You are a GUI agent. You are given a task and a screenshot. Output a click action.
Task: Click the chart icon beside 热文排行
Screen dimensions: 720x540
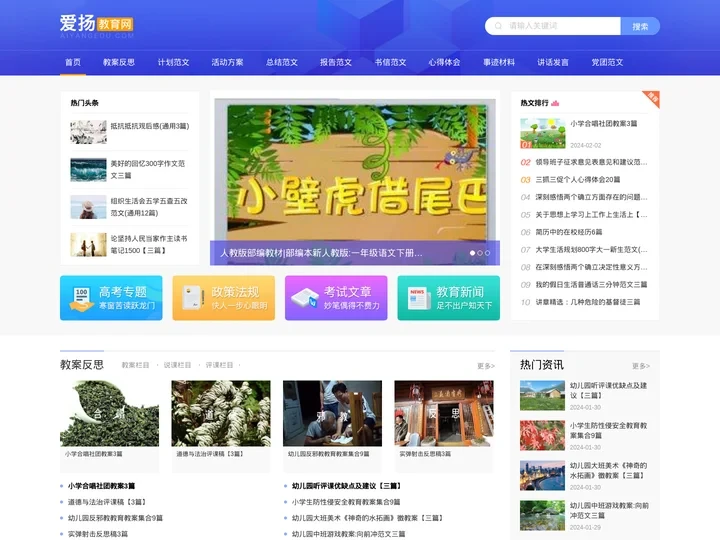tap(555, 103)
